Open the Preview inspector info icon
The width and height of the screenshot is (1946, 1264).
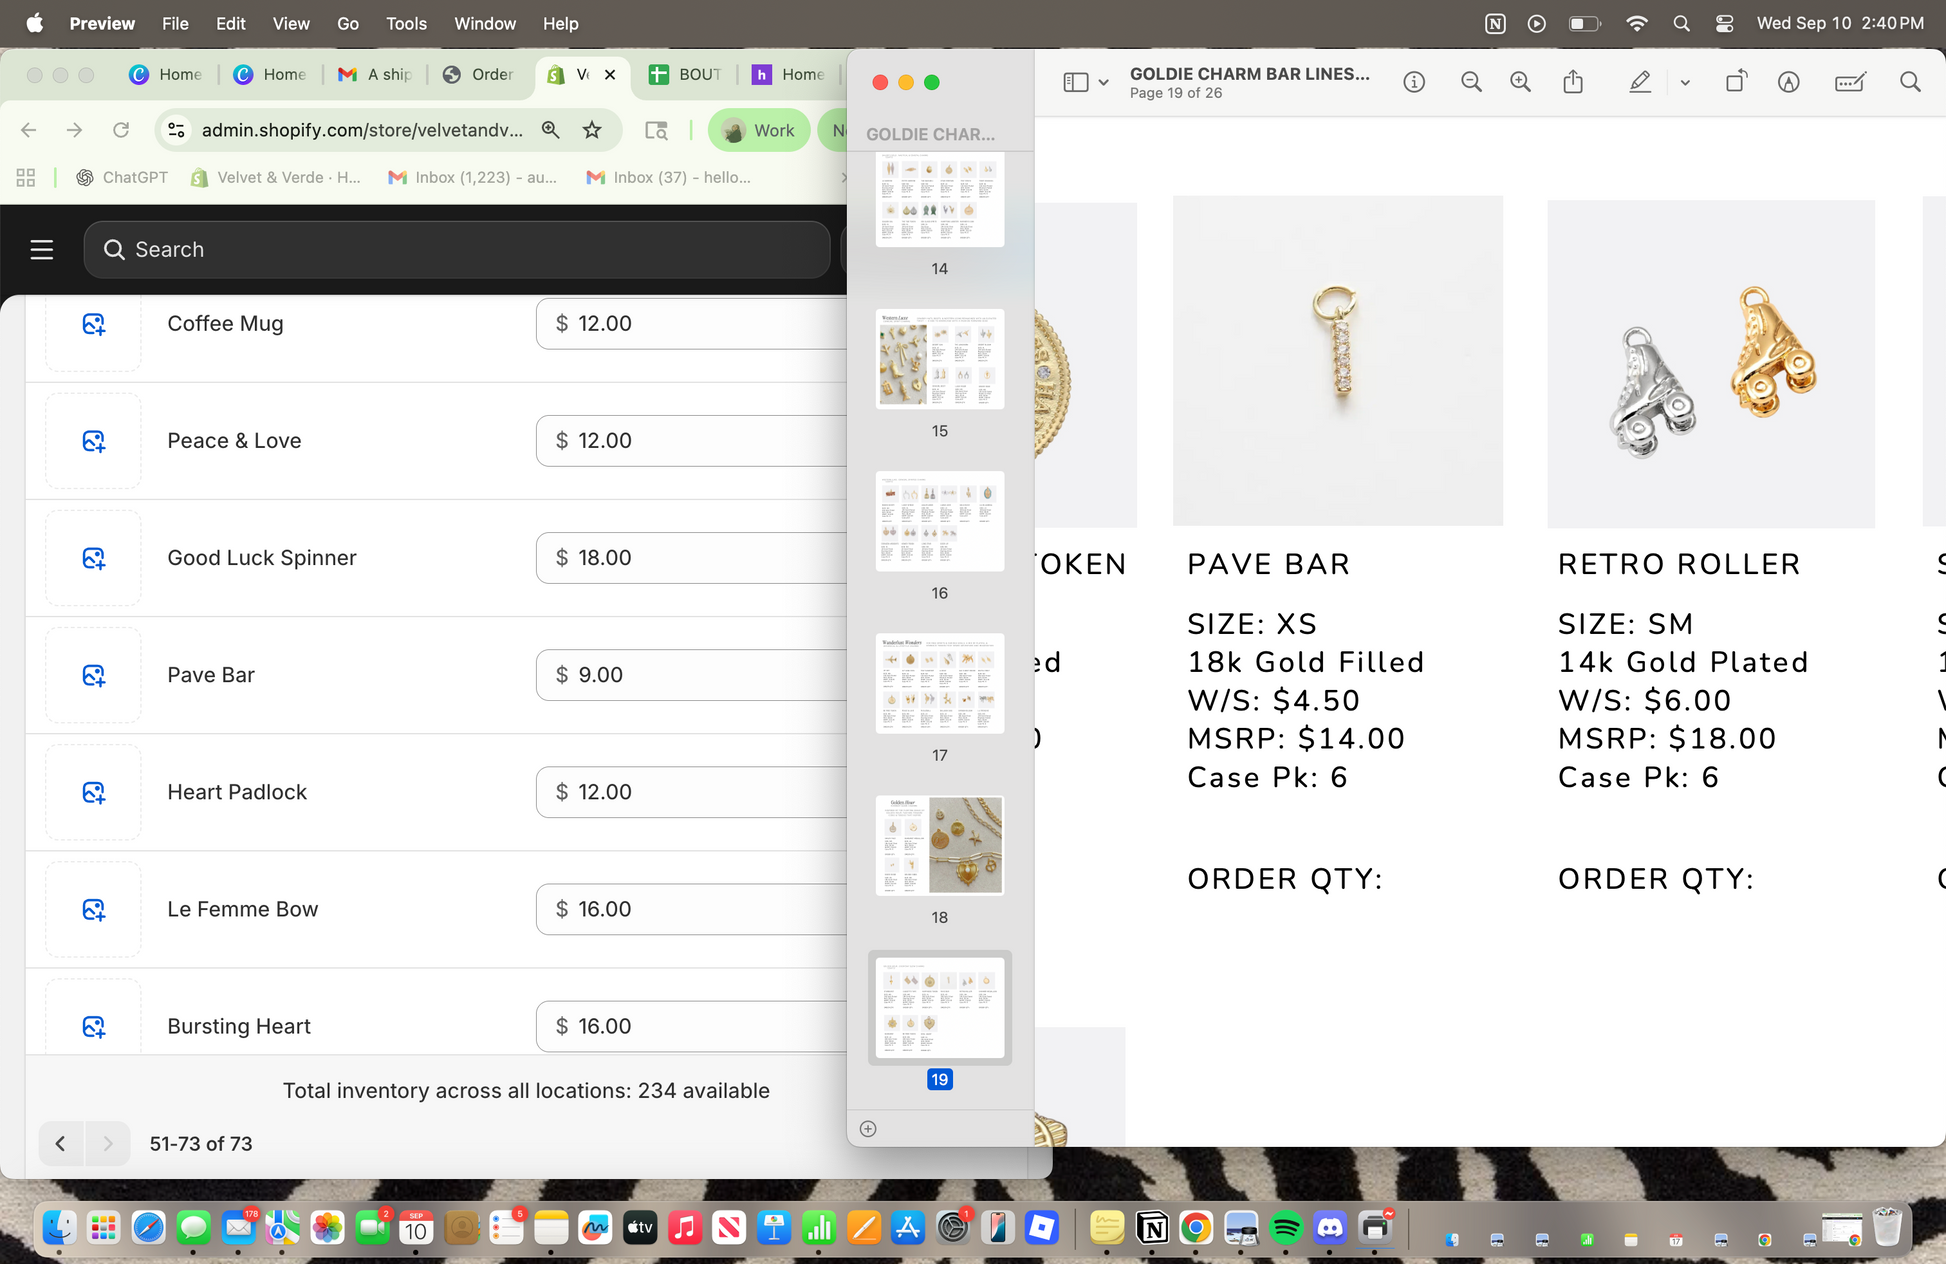point(1414,82)
